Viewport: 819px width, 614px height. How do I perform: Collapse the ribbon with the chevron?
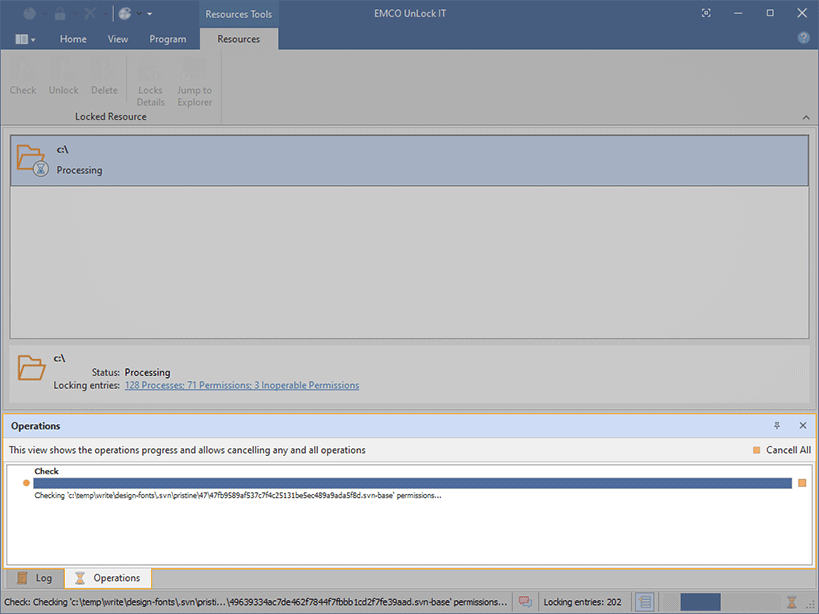(x=806, y=118)
